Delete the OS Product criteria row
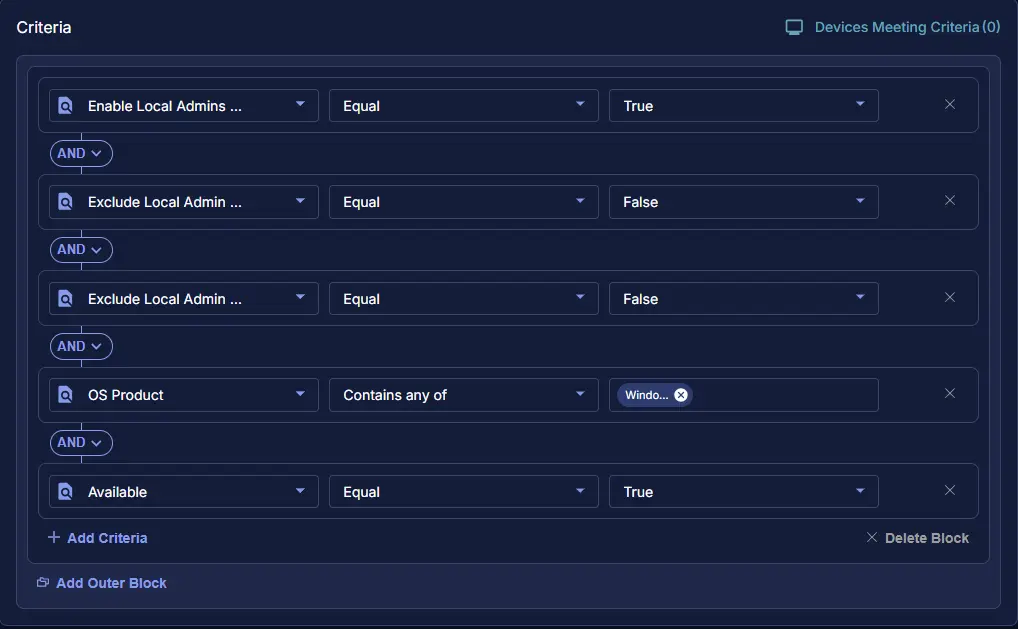The height and width of the screenshot is (629, 1018). point(950,394)
